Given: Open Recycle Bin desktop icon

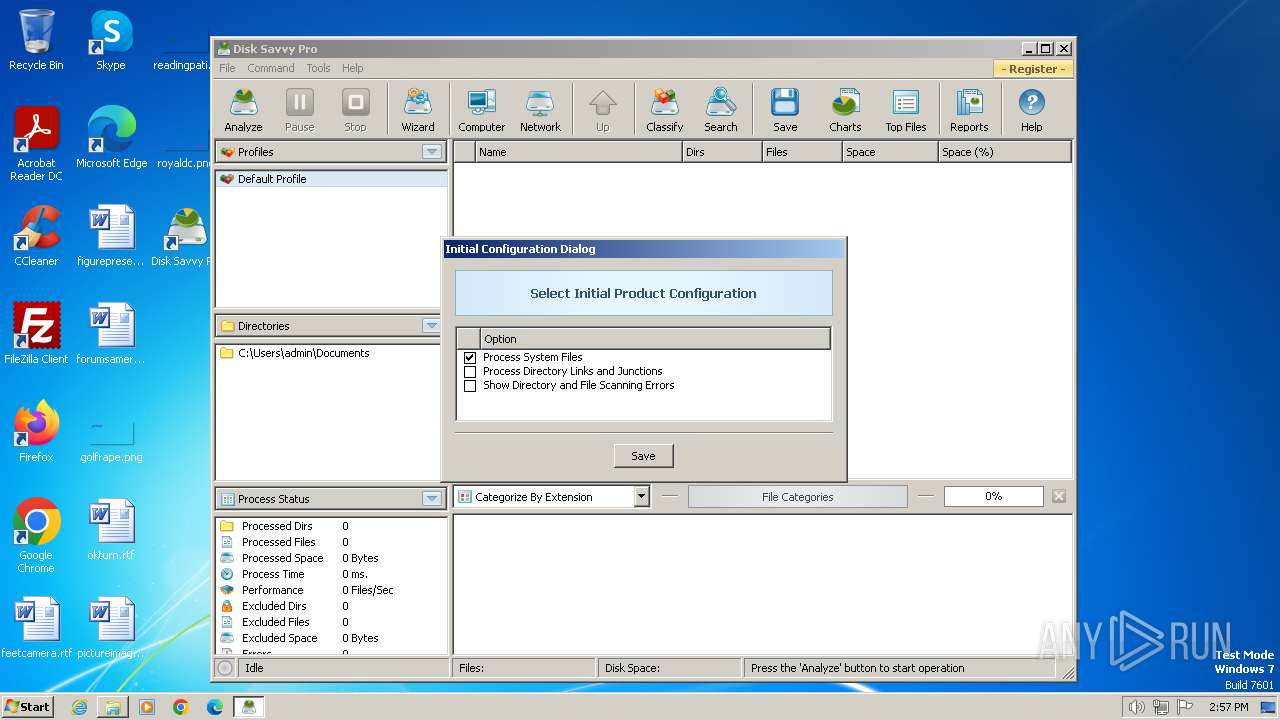Looking at the screenshot, I should coord(36,40).
